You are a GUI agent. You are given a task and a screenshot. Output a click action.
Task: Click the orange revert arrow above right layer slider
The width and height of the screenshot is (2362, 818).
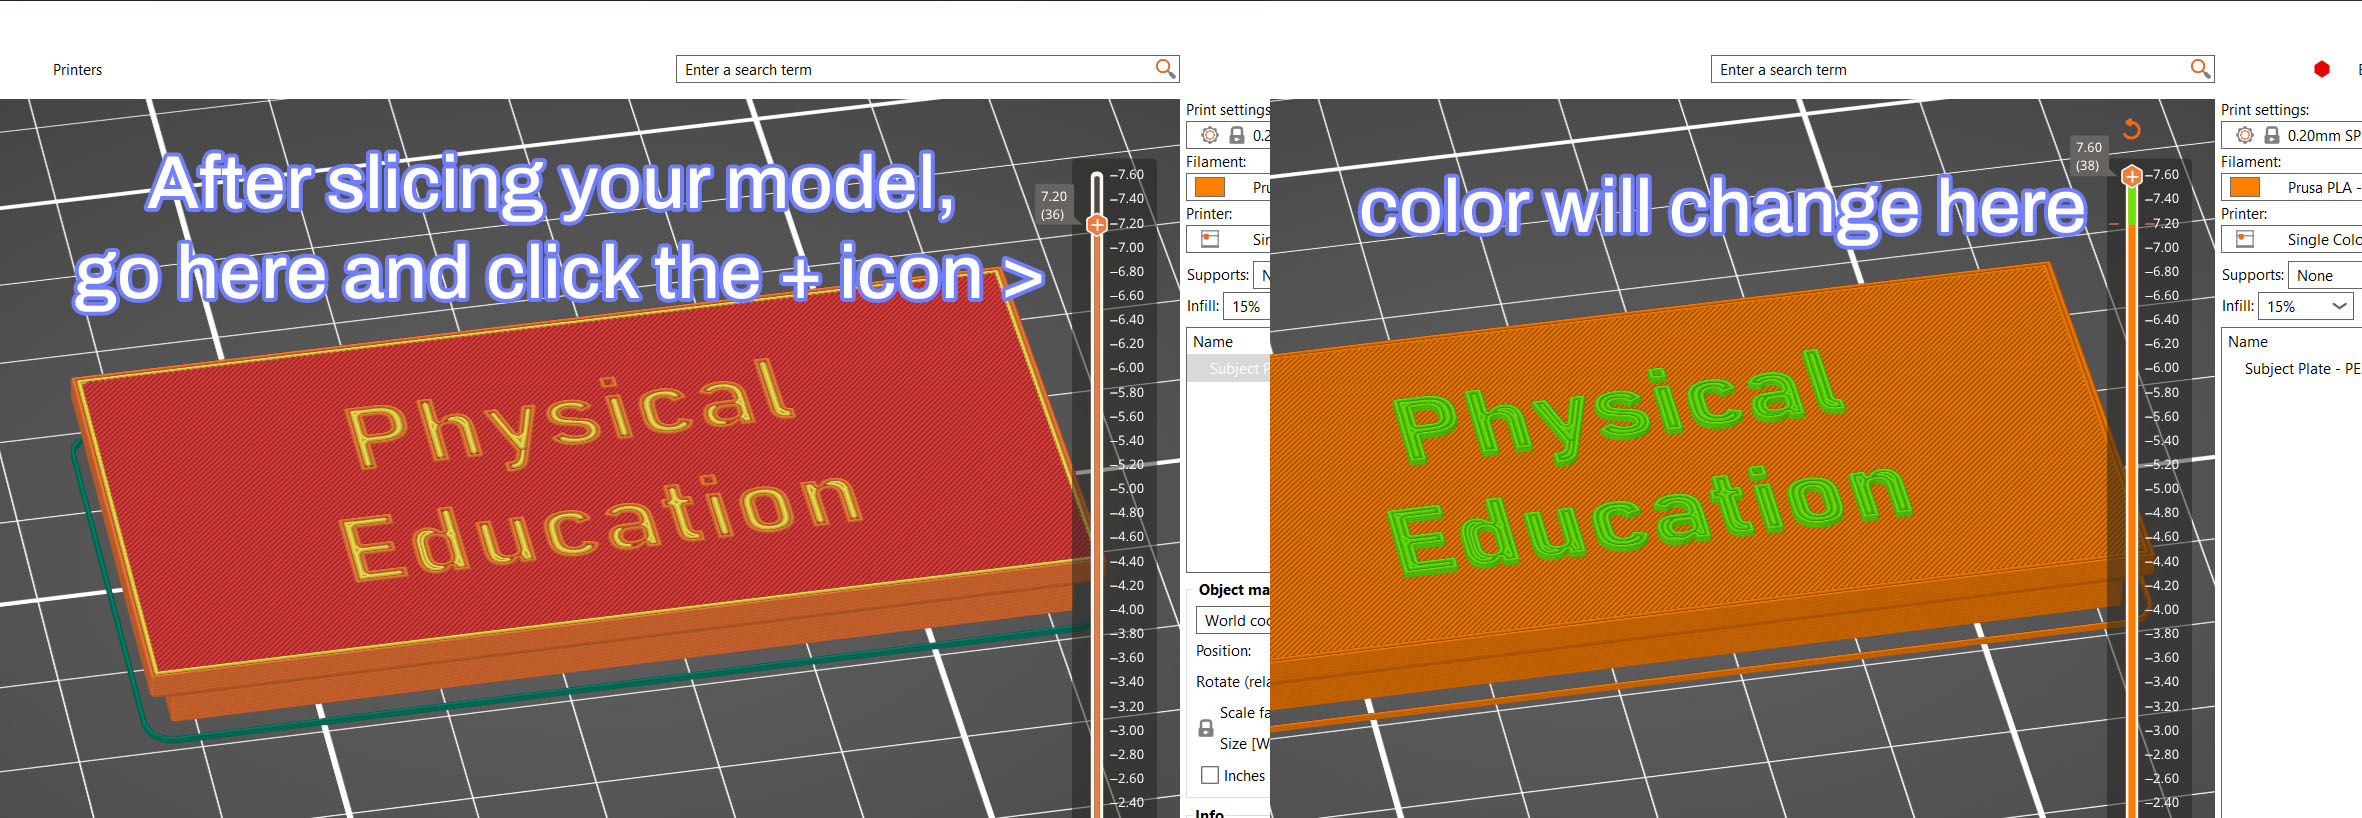(x=2131, y=129)
